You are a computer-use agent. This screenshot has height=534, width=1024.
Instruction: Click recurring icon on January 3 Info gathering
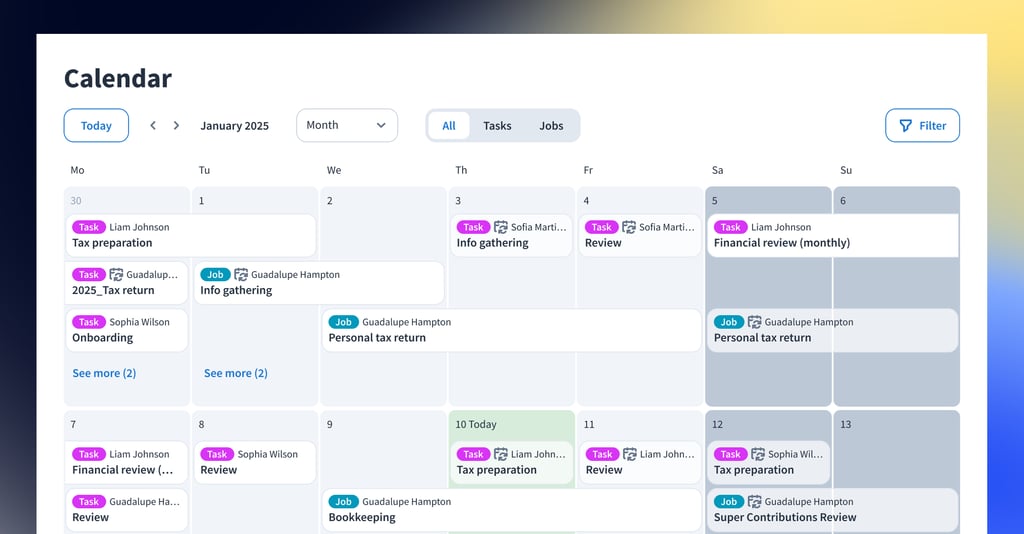(501, 228)
